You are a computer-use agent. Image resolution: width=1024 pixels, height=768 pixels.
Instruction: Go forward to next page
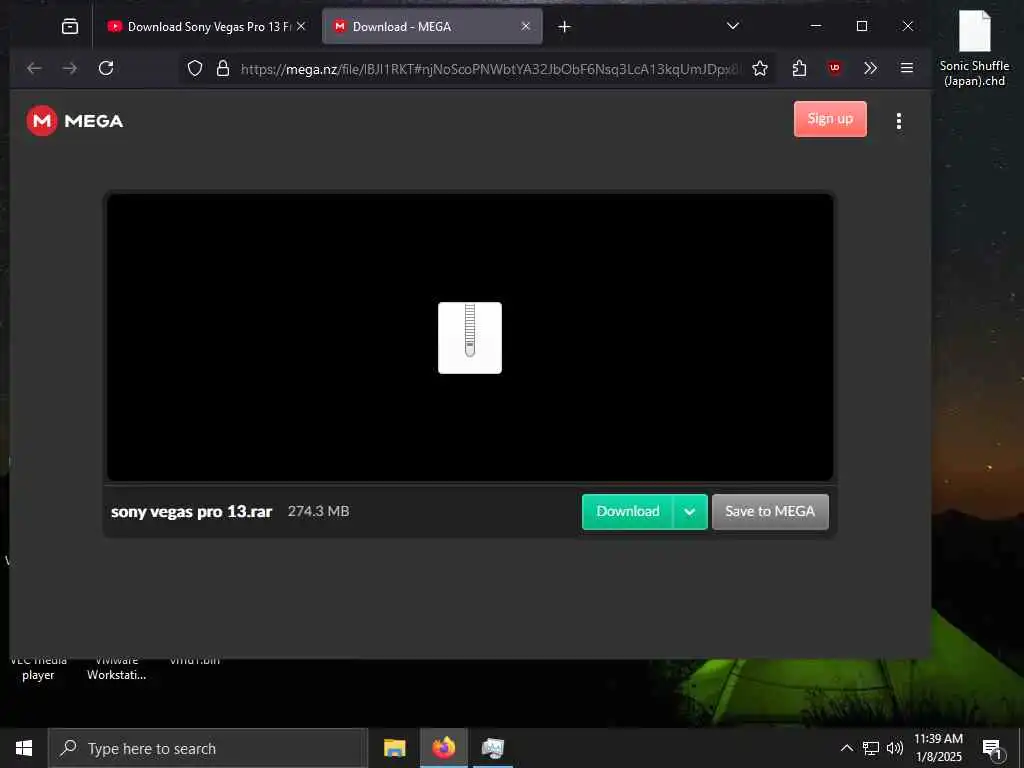pos(69,68)
